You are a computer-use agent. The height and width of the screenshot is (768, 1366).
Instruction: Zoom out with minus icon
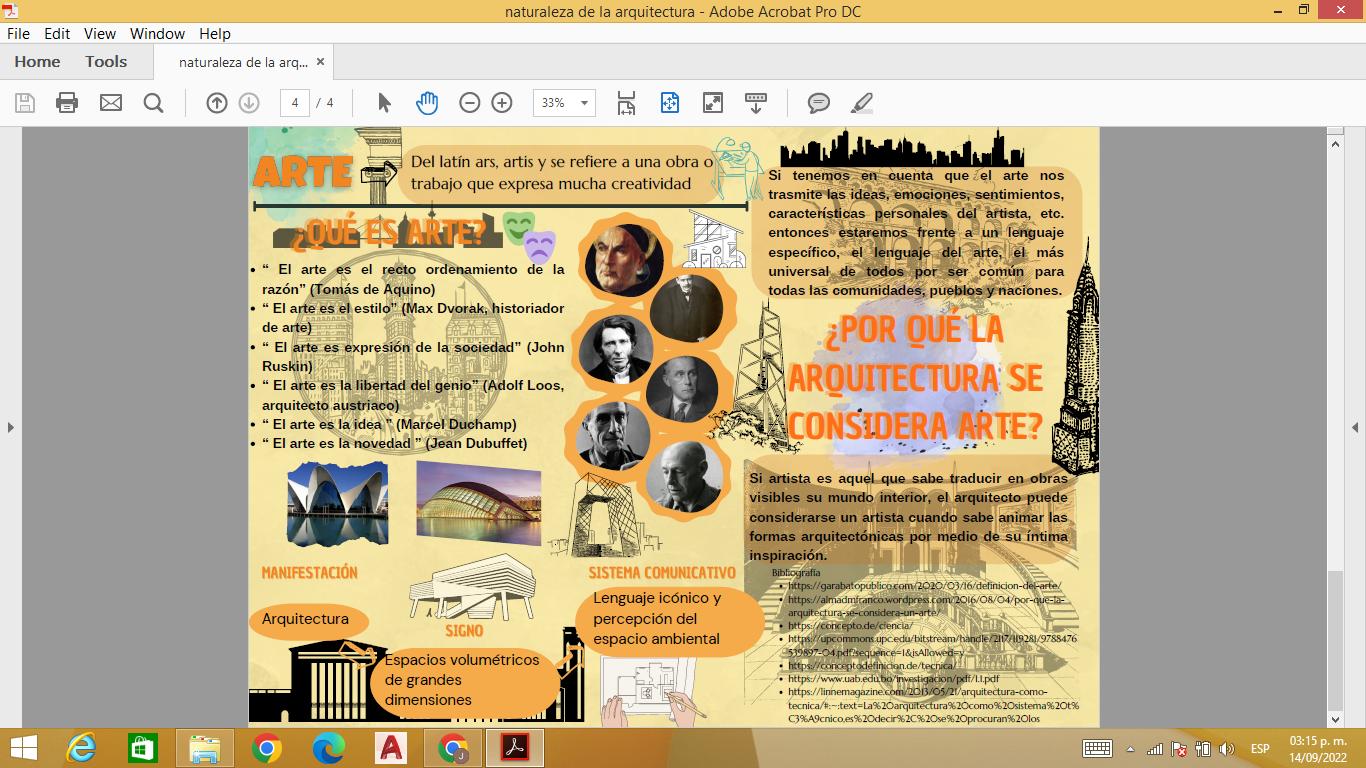coord(469,102)
